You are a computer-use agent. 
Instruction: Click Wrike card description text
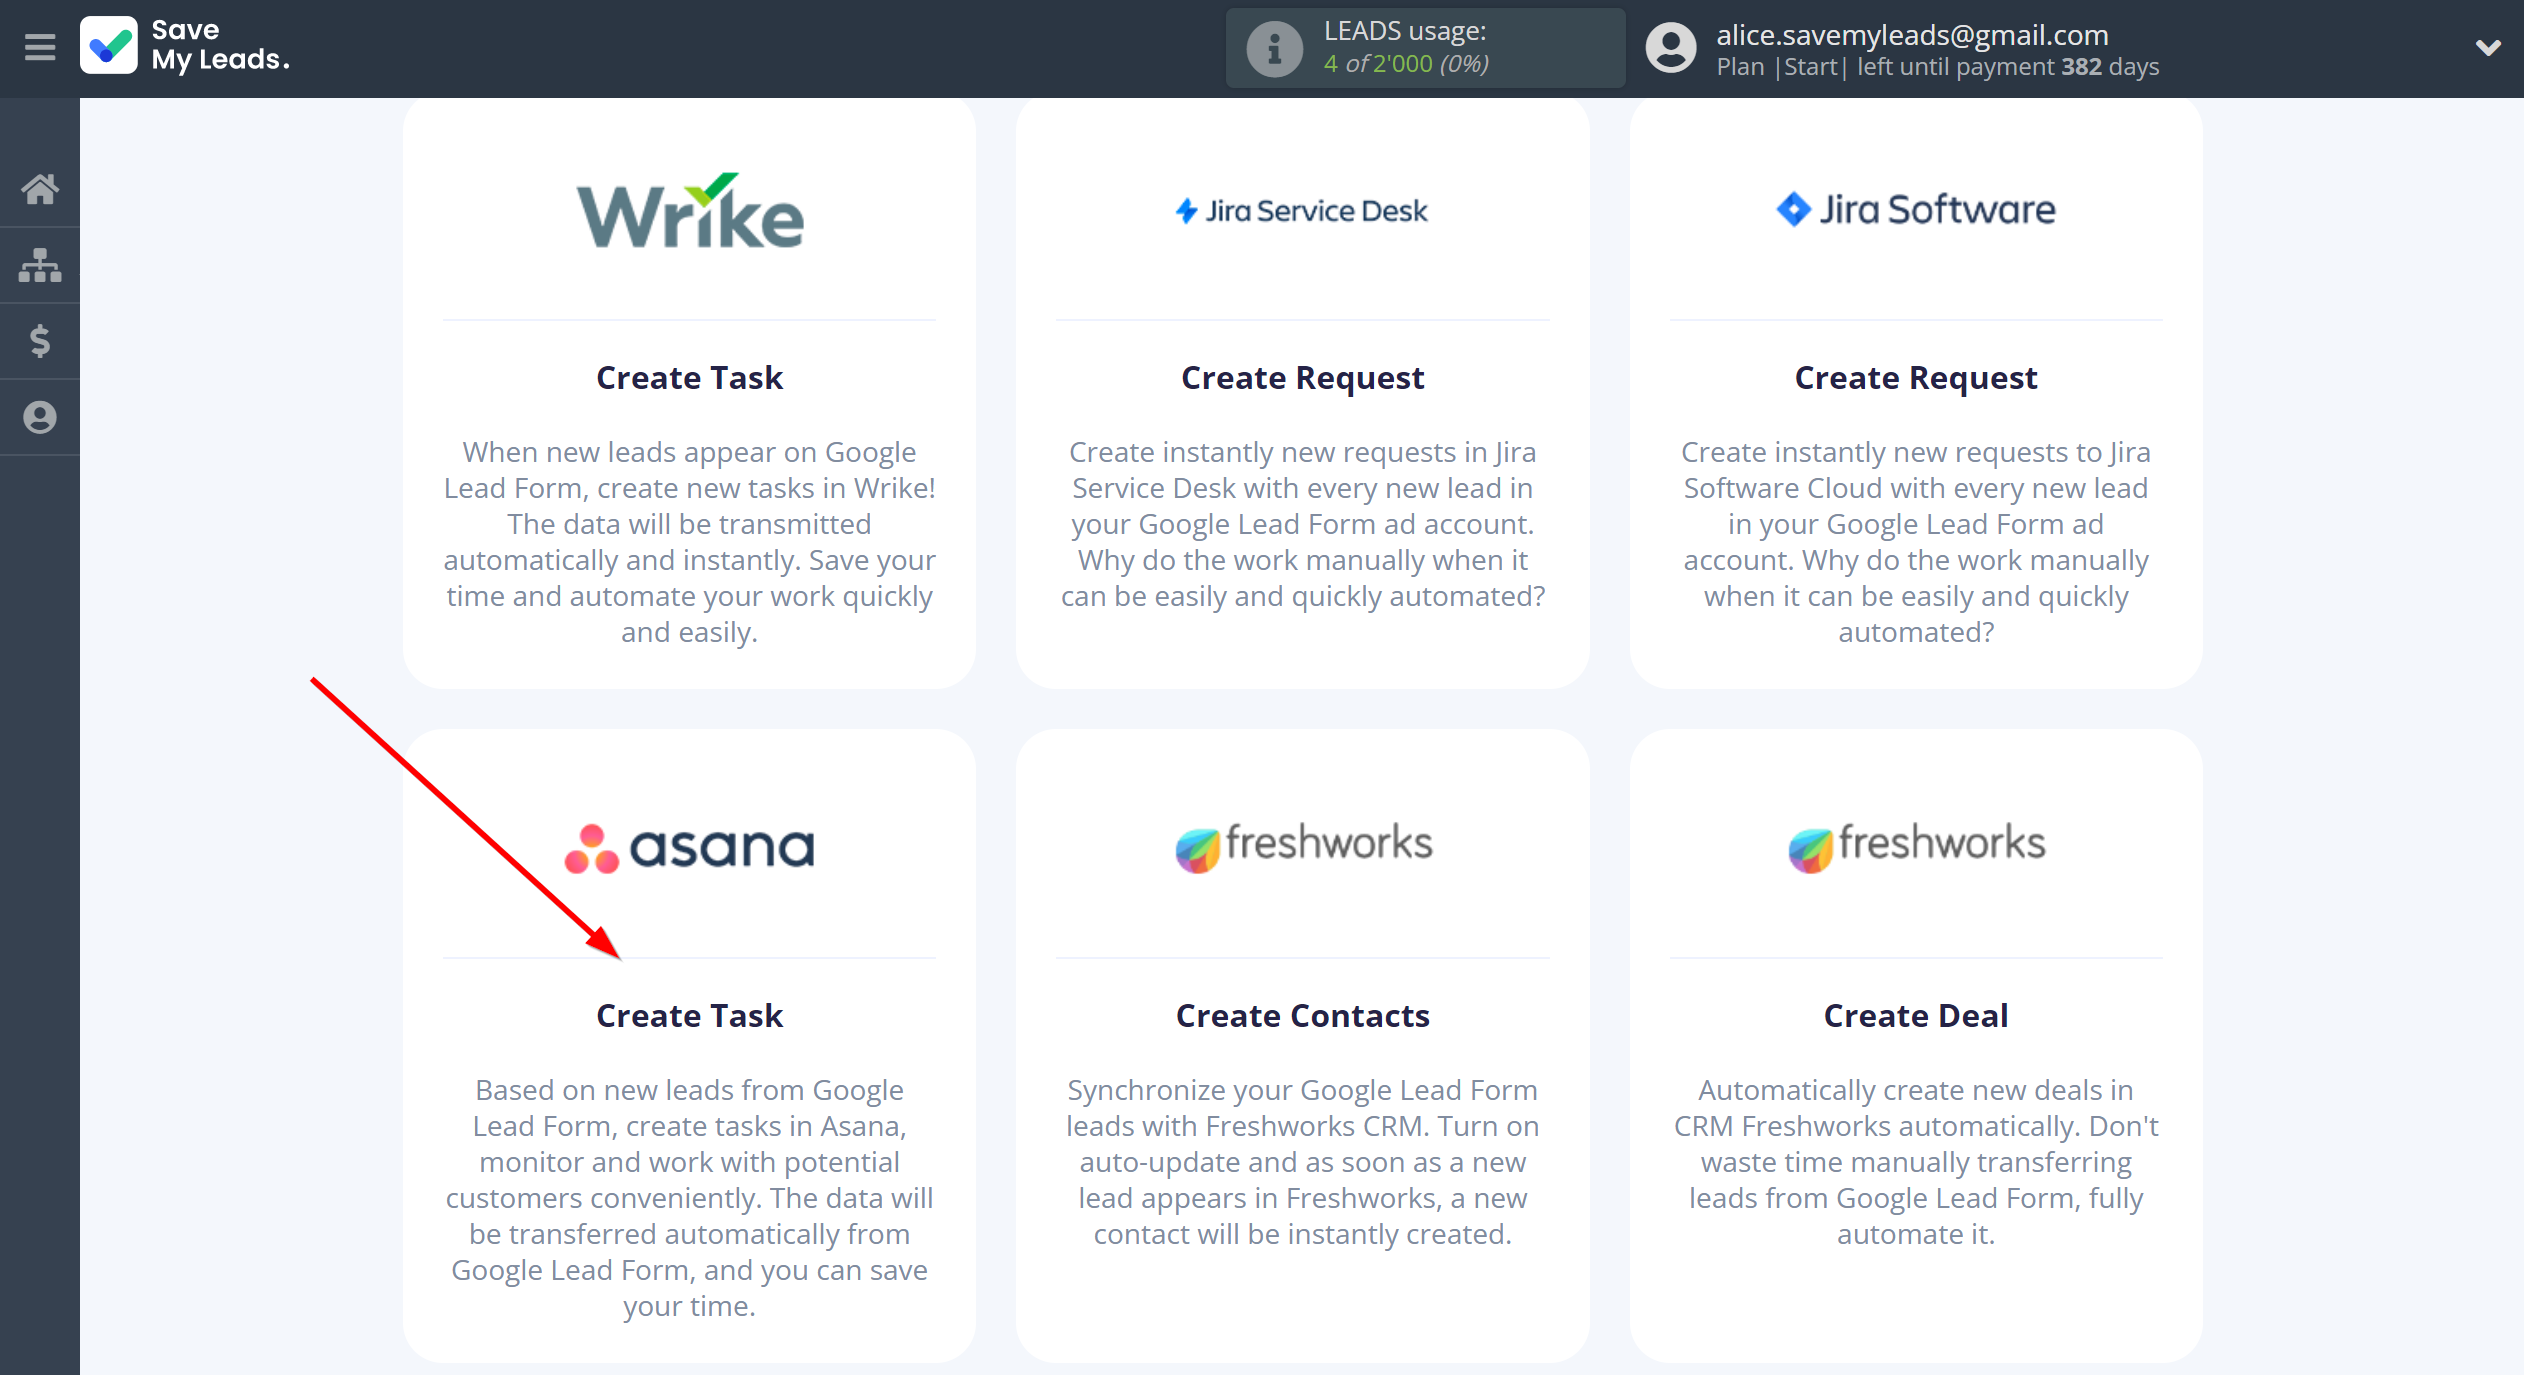click(x=690, y=542)
